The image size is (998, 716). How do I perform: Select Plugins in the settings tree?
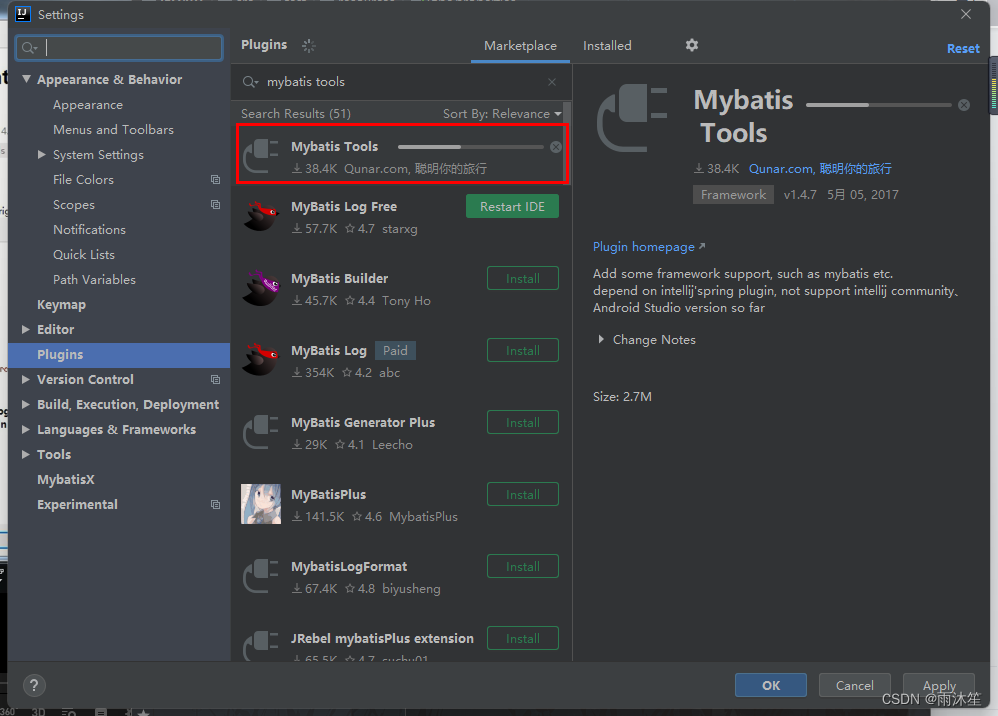click(119, 355)
